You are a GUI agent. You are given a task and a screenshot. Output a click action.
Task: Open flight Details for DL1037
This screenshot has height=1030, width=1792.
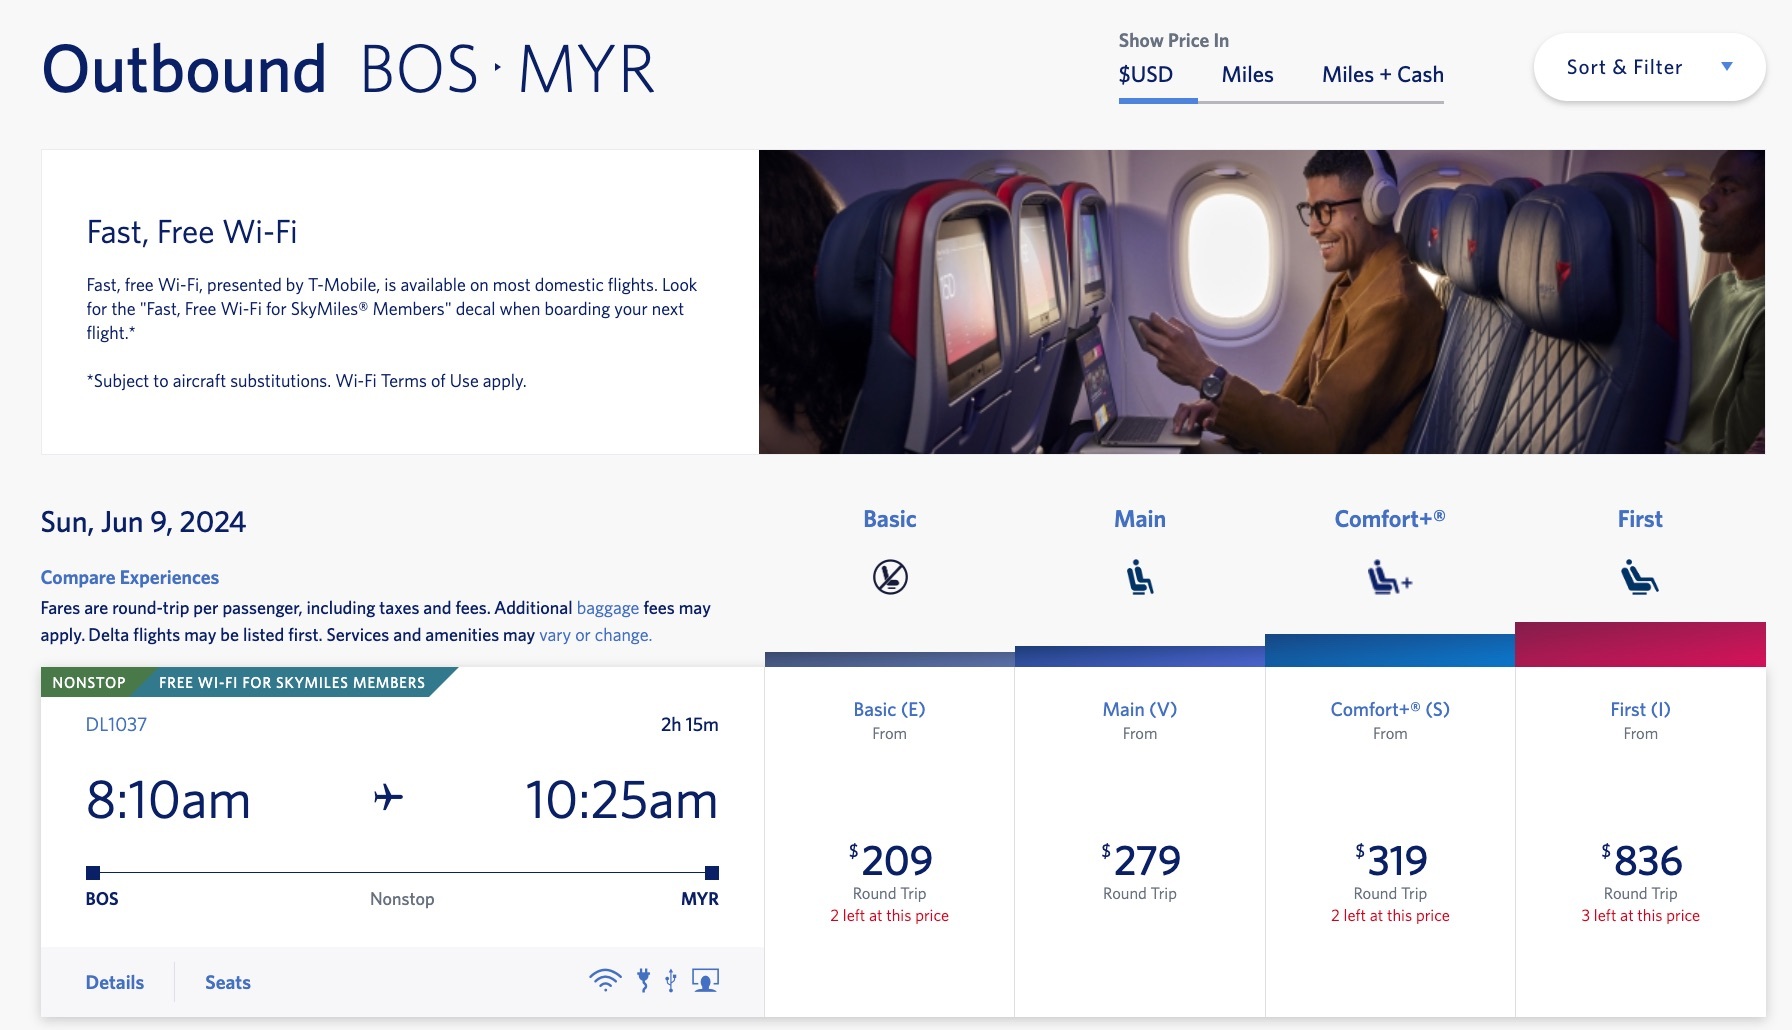click(115, 982)
